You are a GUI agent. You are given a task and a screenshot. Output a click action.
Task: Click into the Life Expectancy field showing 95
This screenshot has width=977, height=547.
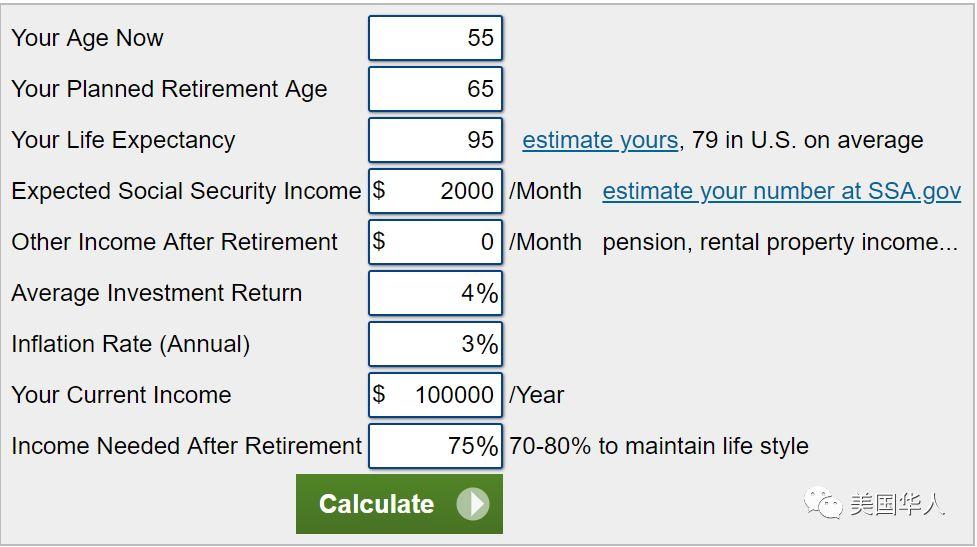[435, 140]
